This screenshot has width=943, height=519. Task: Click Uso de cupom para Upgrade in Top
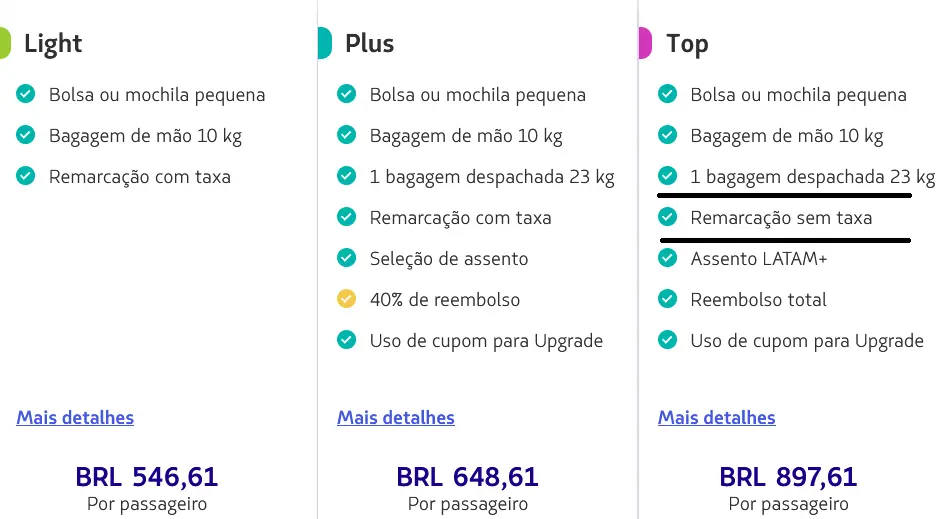(806, 340)
